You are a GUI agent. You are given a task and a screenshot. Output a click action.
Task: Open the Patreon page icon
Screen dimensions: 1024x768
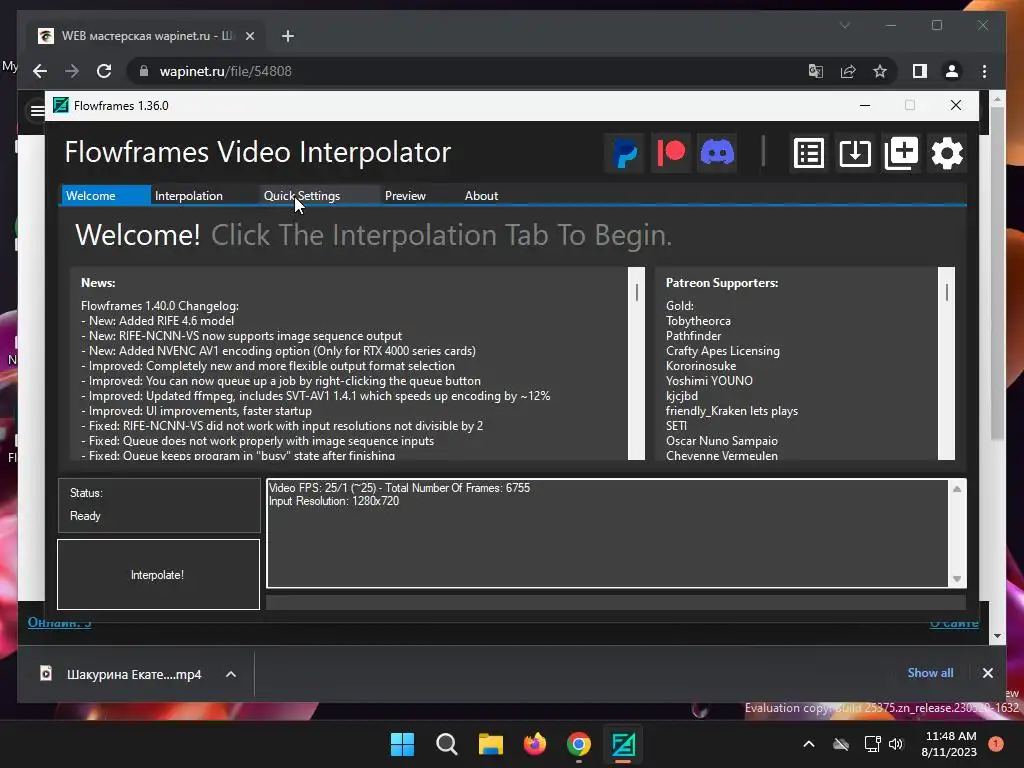(671, 153)
